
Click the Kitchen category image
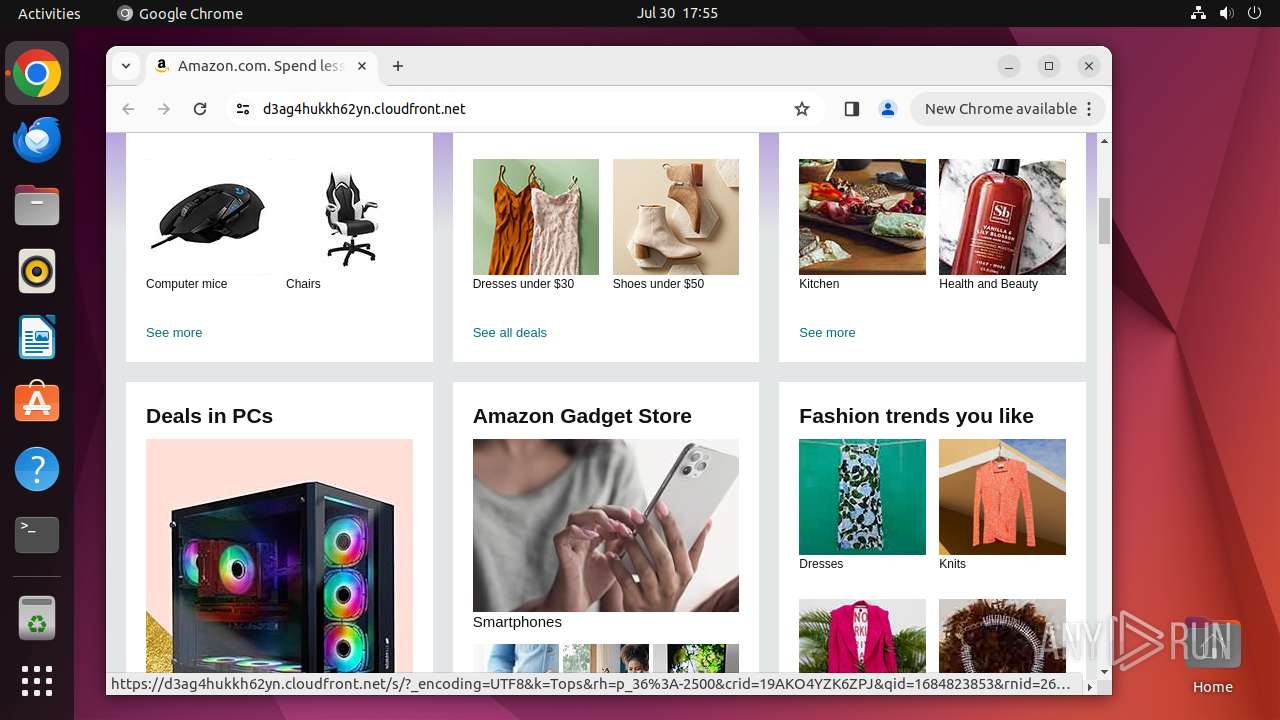coord(862,217)
